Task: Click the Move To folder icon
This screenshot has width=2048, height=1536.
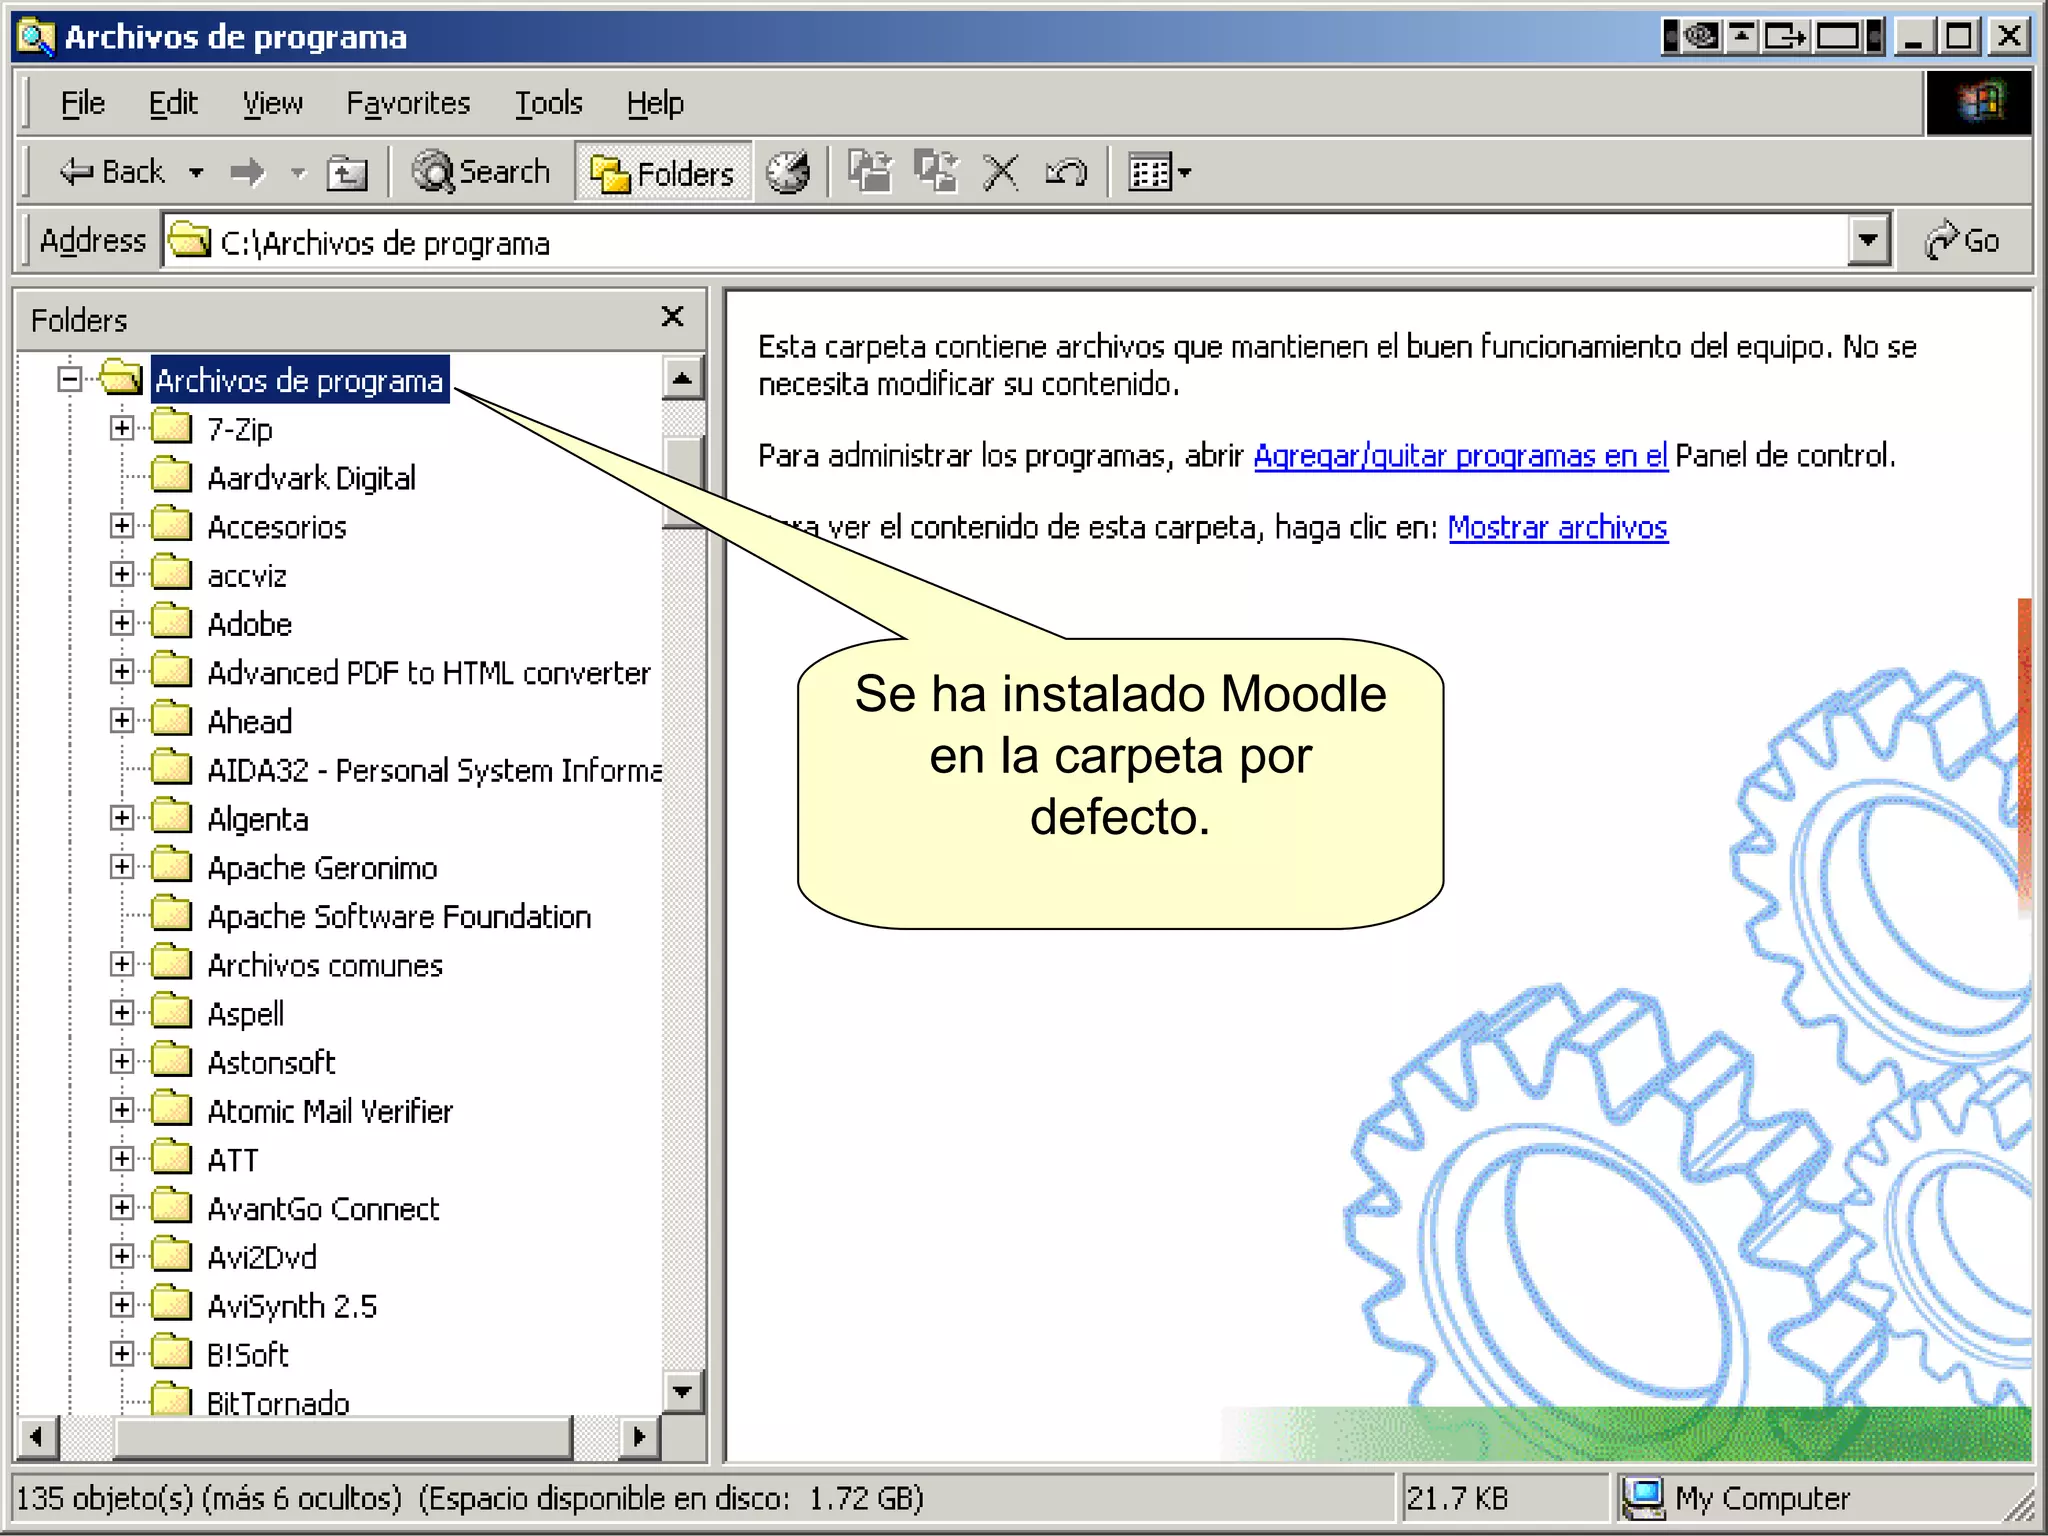Action: [x=870, y=173]
